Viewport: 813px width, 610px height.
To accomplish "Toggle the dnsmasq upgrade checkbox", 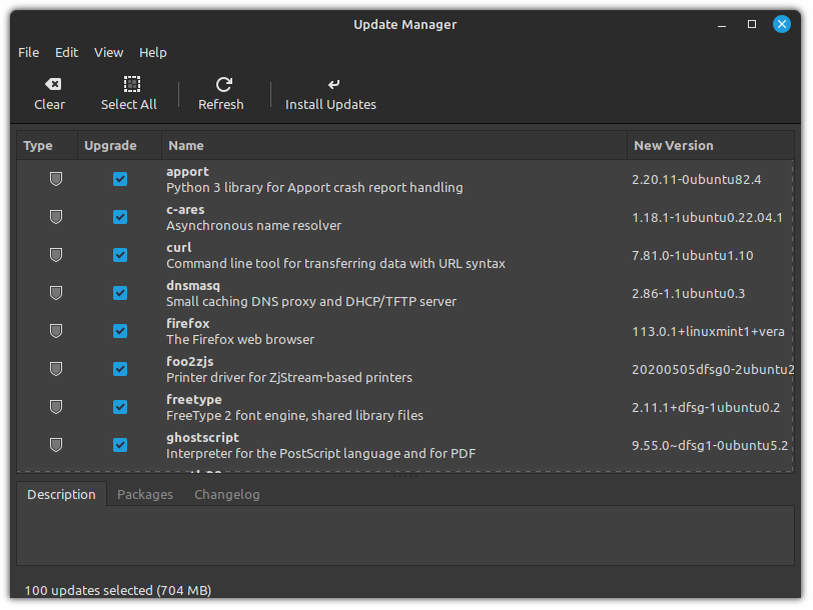I will 120,293.
